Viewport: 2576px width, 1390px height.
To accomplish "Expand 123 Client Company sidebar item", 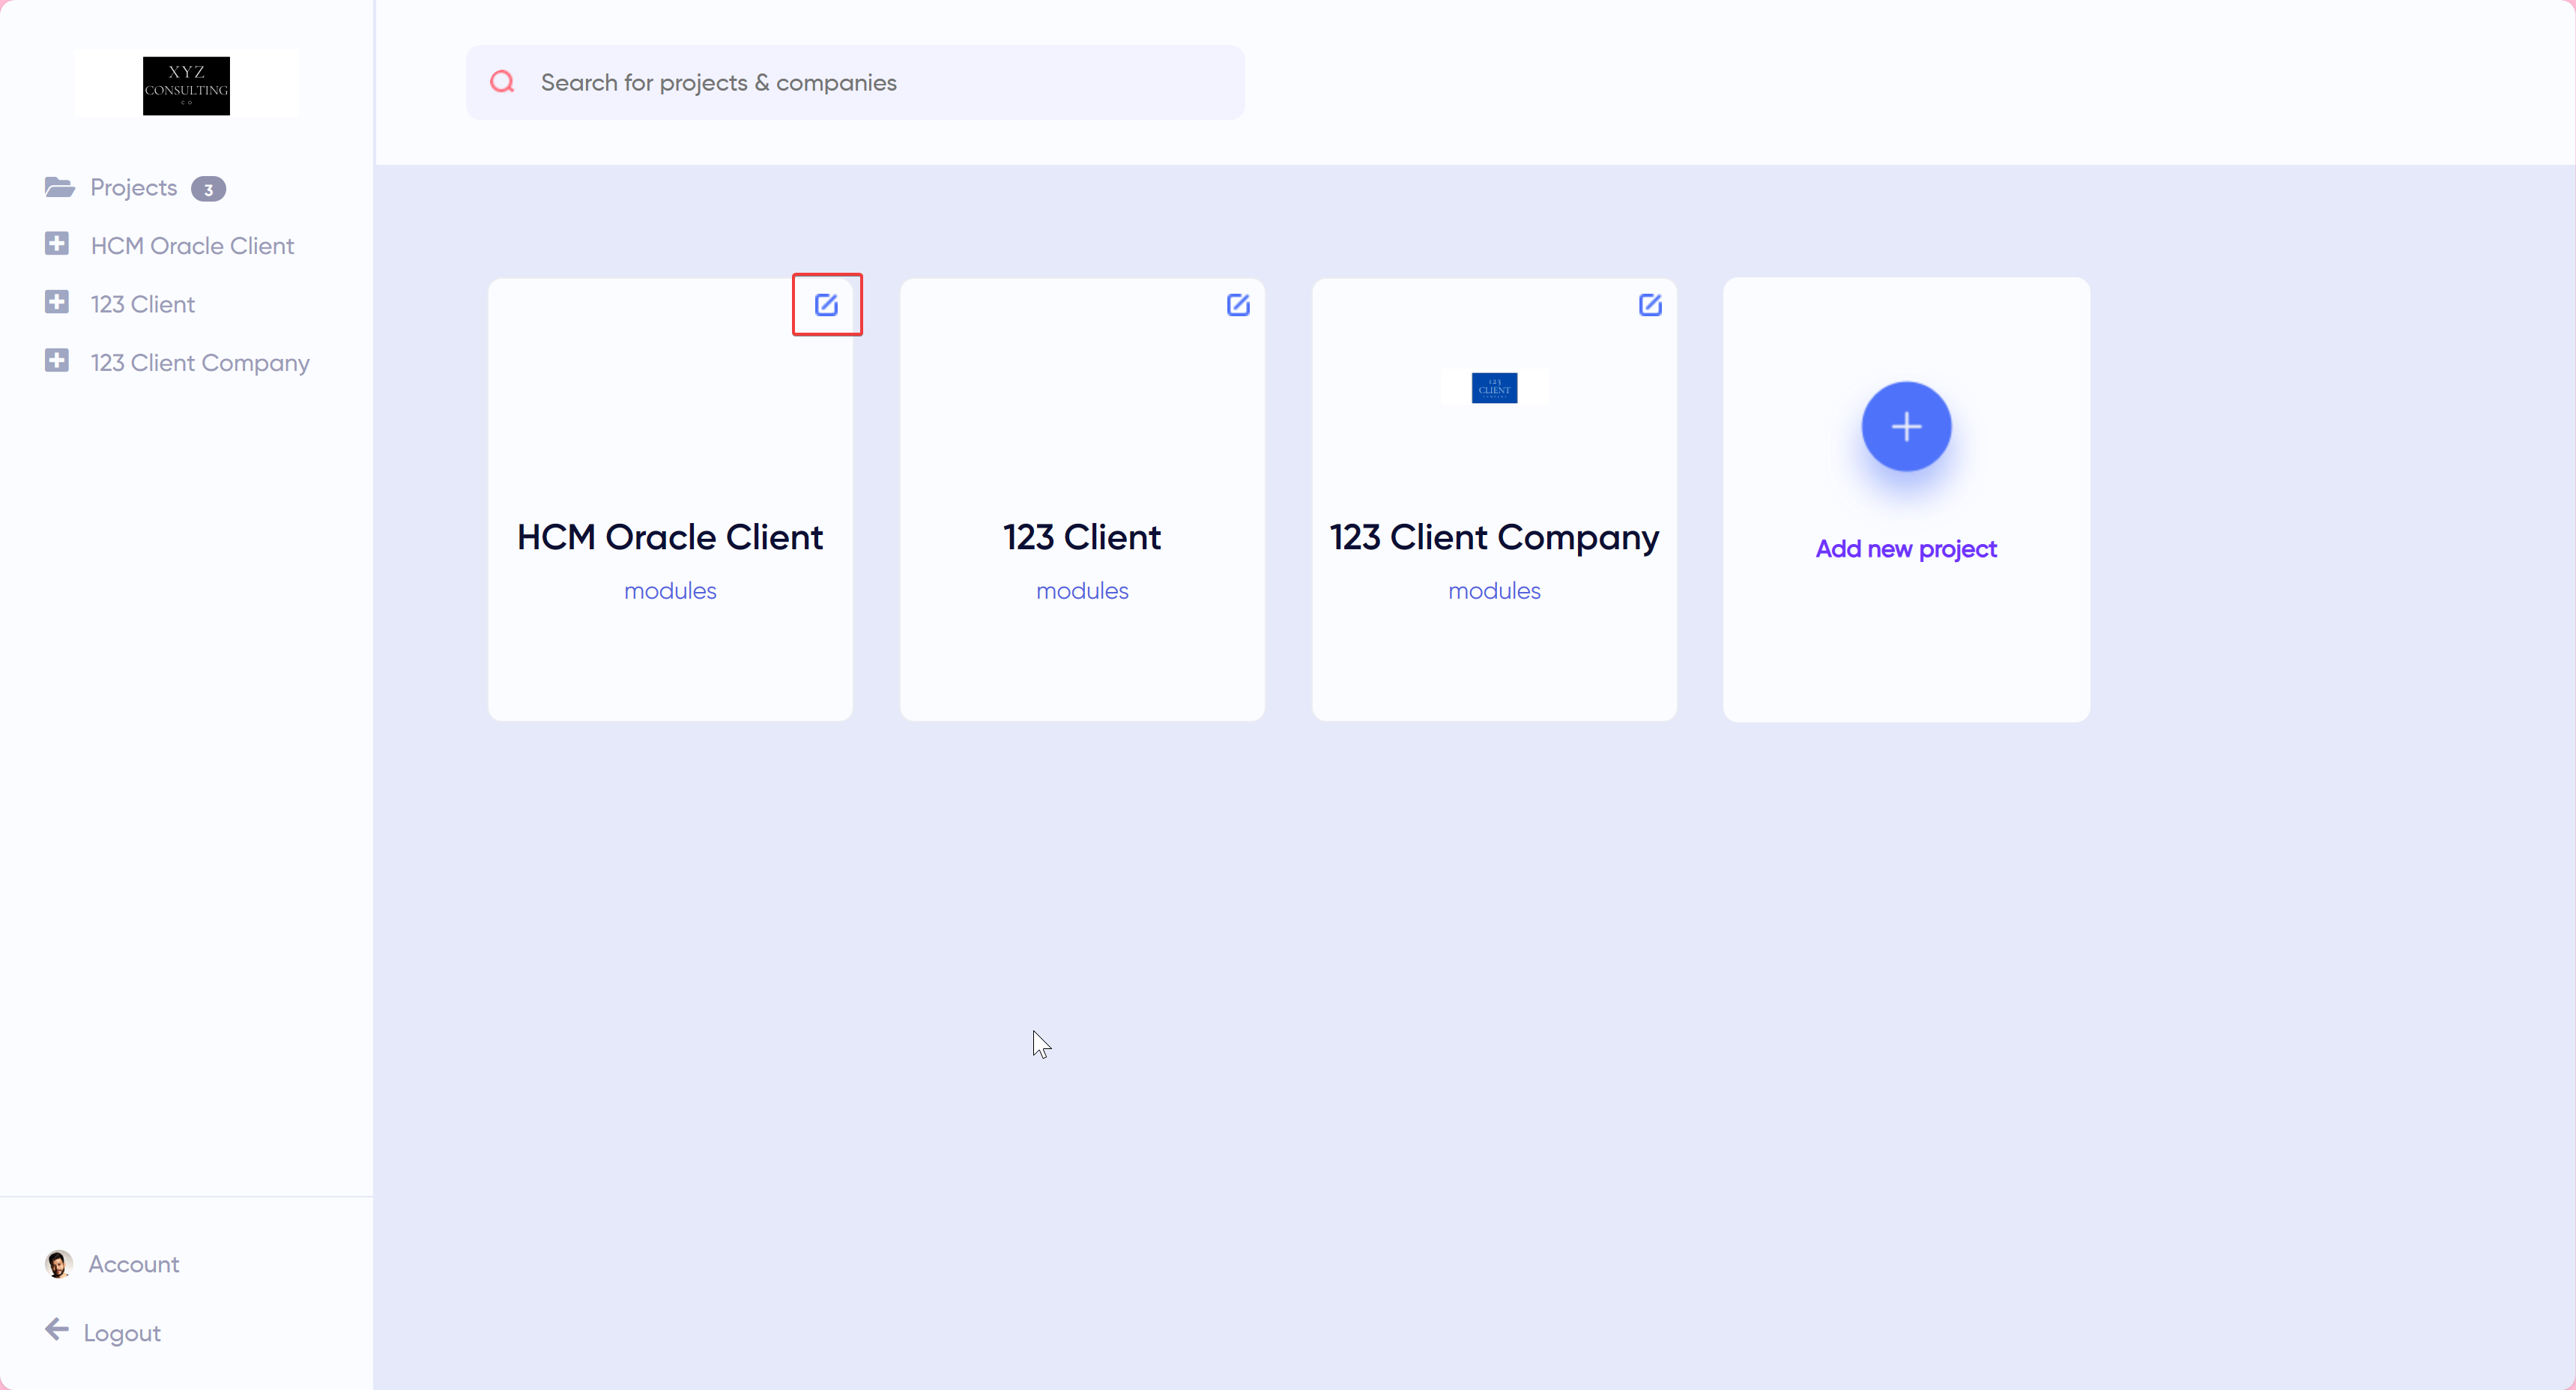I will (57, 361).
